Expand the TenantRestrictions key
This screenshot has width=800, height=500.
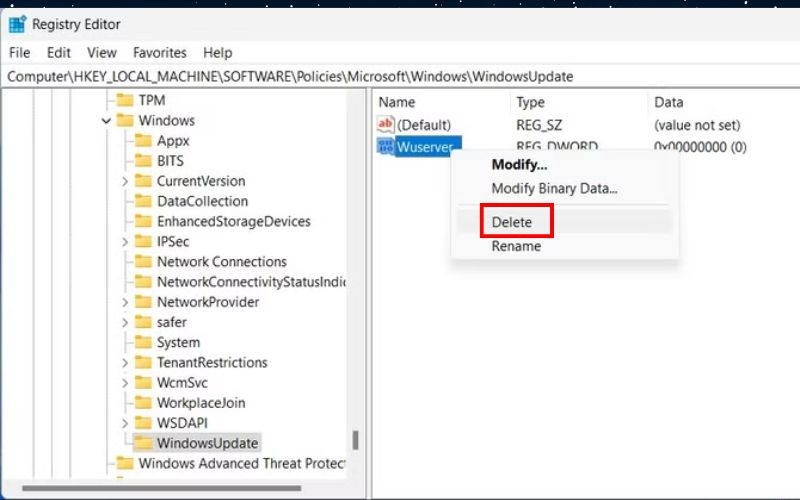click(124, 362)
